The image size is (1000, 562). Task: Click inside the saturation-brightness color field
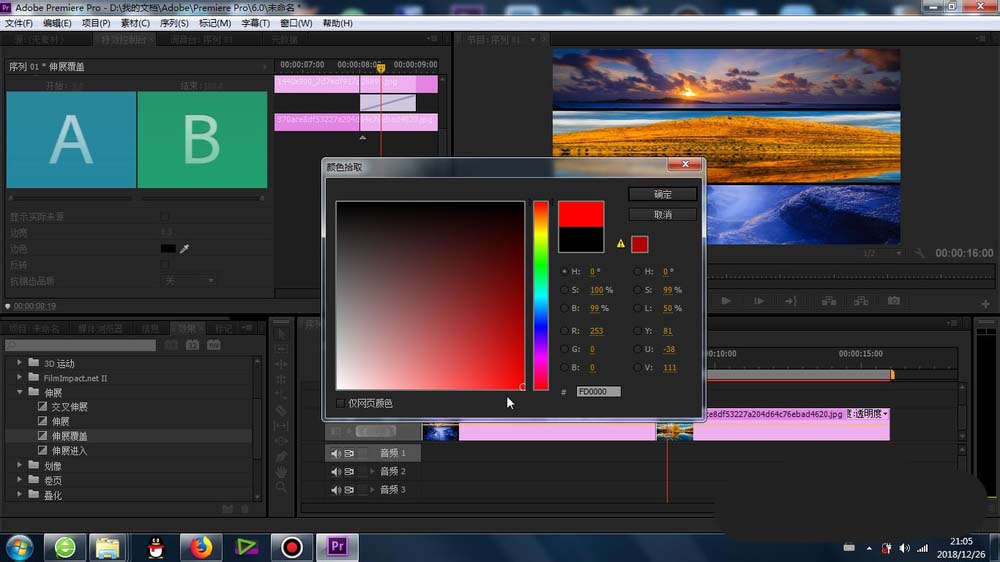pyautogui.click(x=430, y=295)
